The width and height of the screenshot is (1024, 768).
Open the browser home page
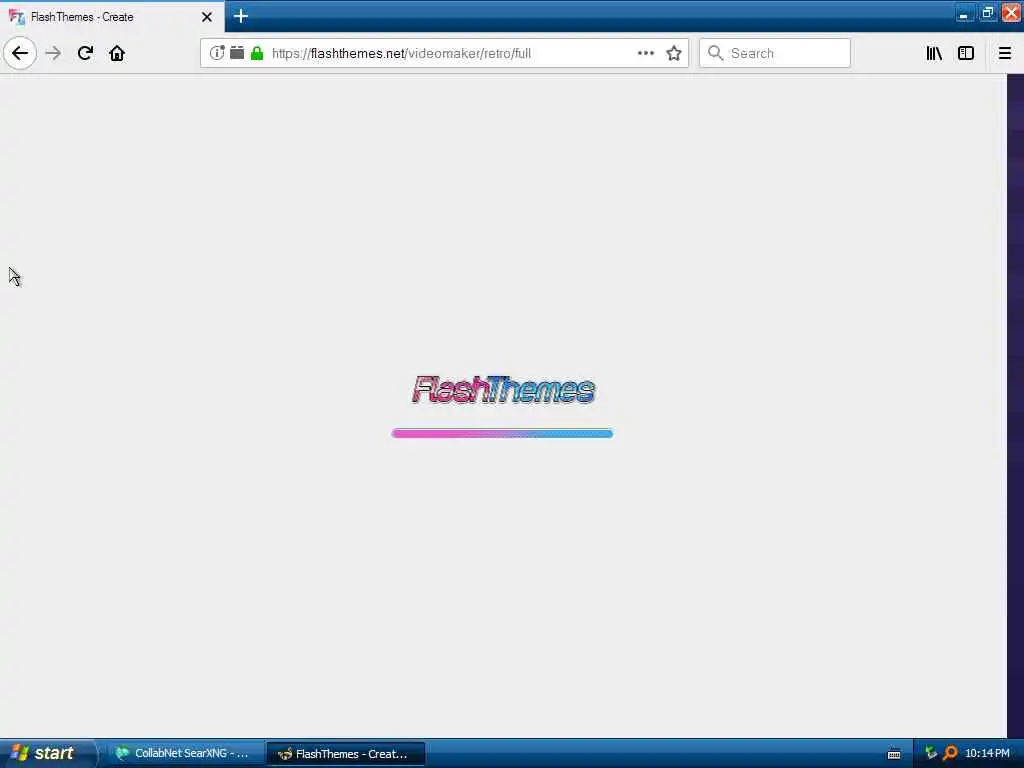coord(117,53)
